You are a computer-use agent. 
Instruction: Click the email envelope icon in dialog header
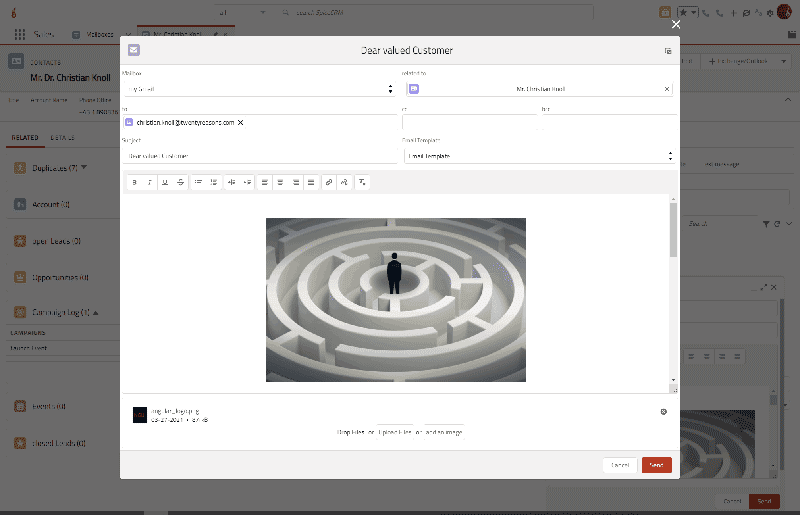(134, 50)
